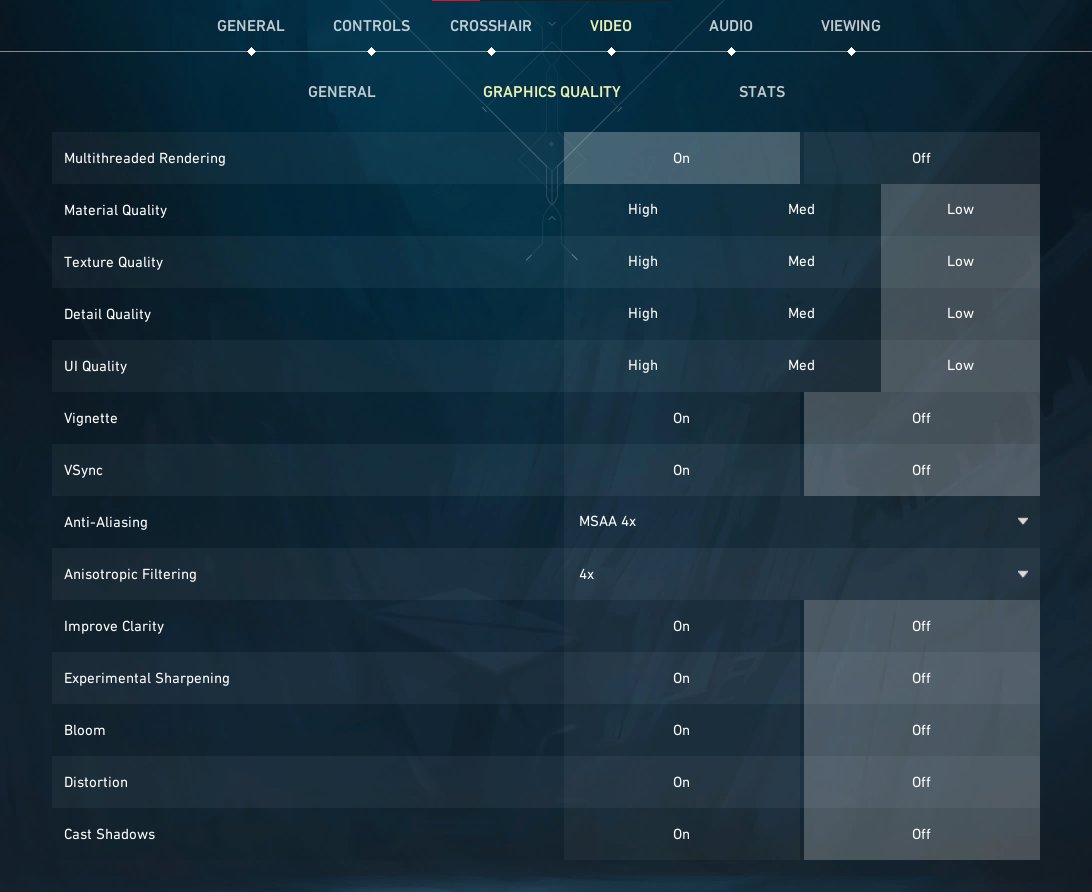The width and height of the screenshot is (1092, 892).
Task: Select the Video tab
Action: pyautogui.click(x=611, y=26)
